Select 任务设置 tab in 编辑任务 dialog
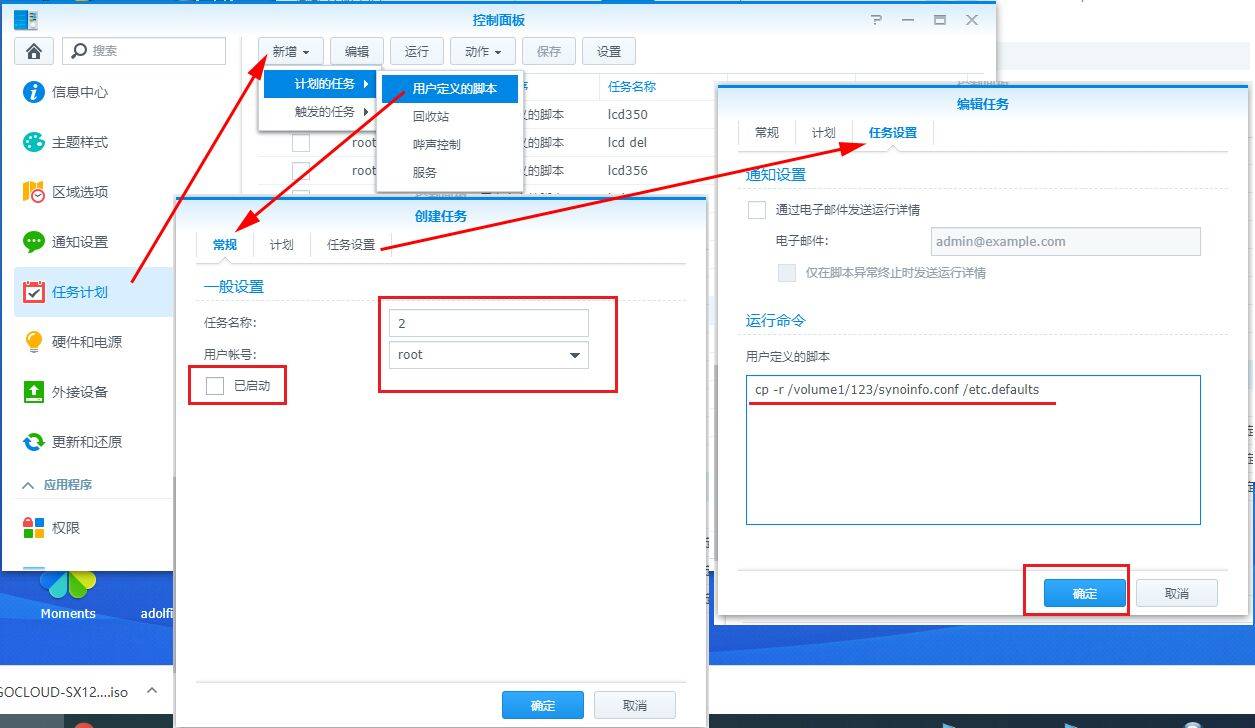This screenshot has width=1255, height=728. click(x=893, y=132)
